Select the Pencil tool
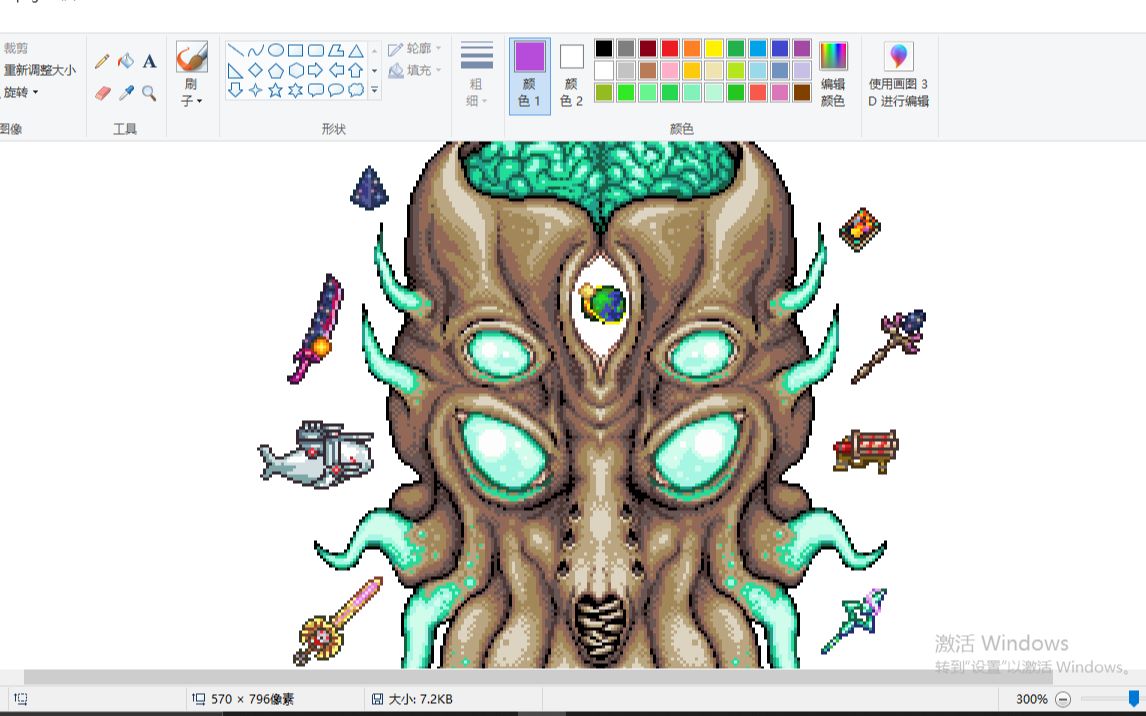Image resolution: width=1146 pixels, height=716 pixels. coord(102,61)
